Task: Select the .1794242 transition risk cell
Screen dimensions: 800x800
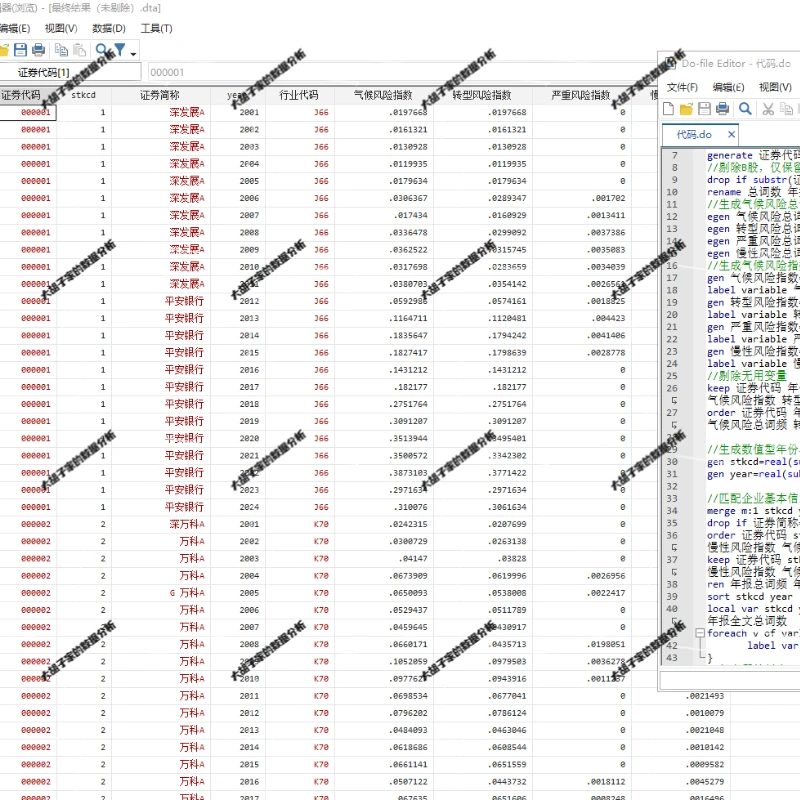Action: (483, 335)
